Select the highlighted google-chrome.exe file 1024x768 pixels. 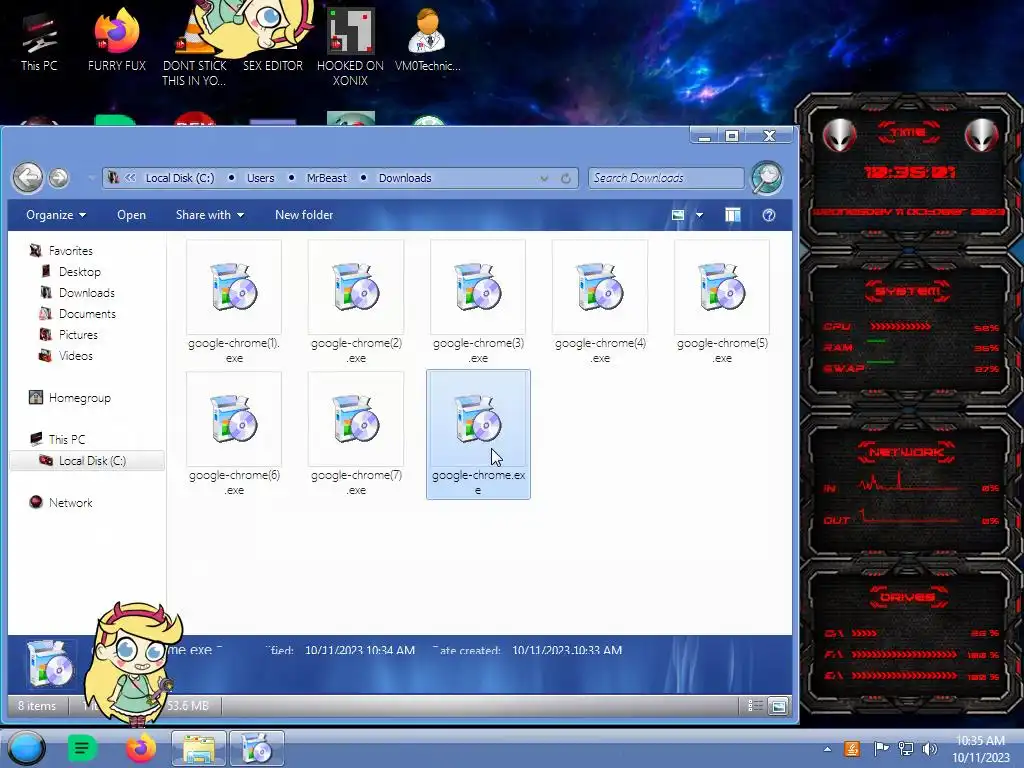pyautogui.click(x=478, y=434)
